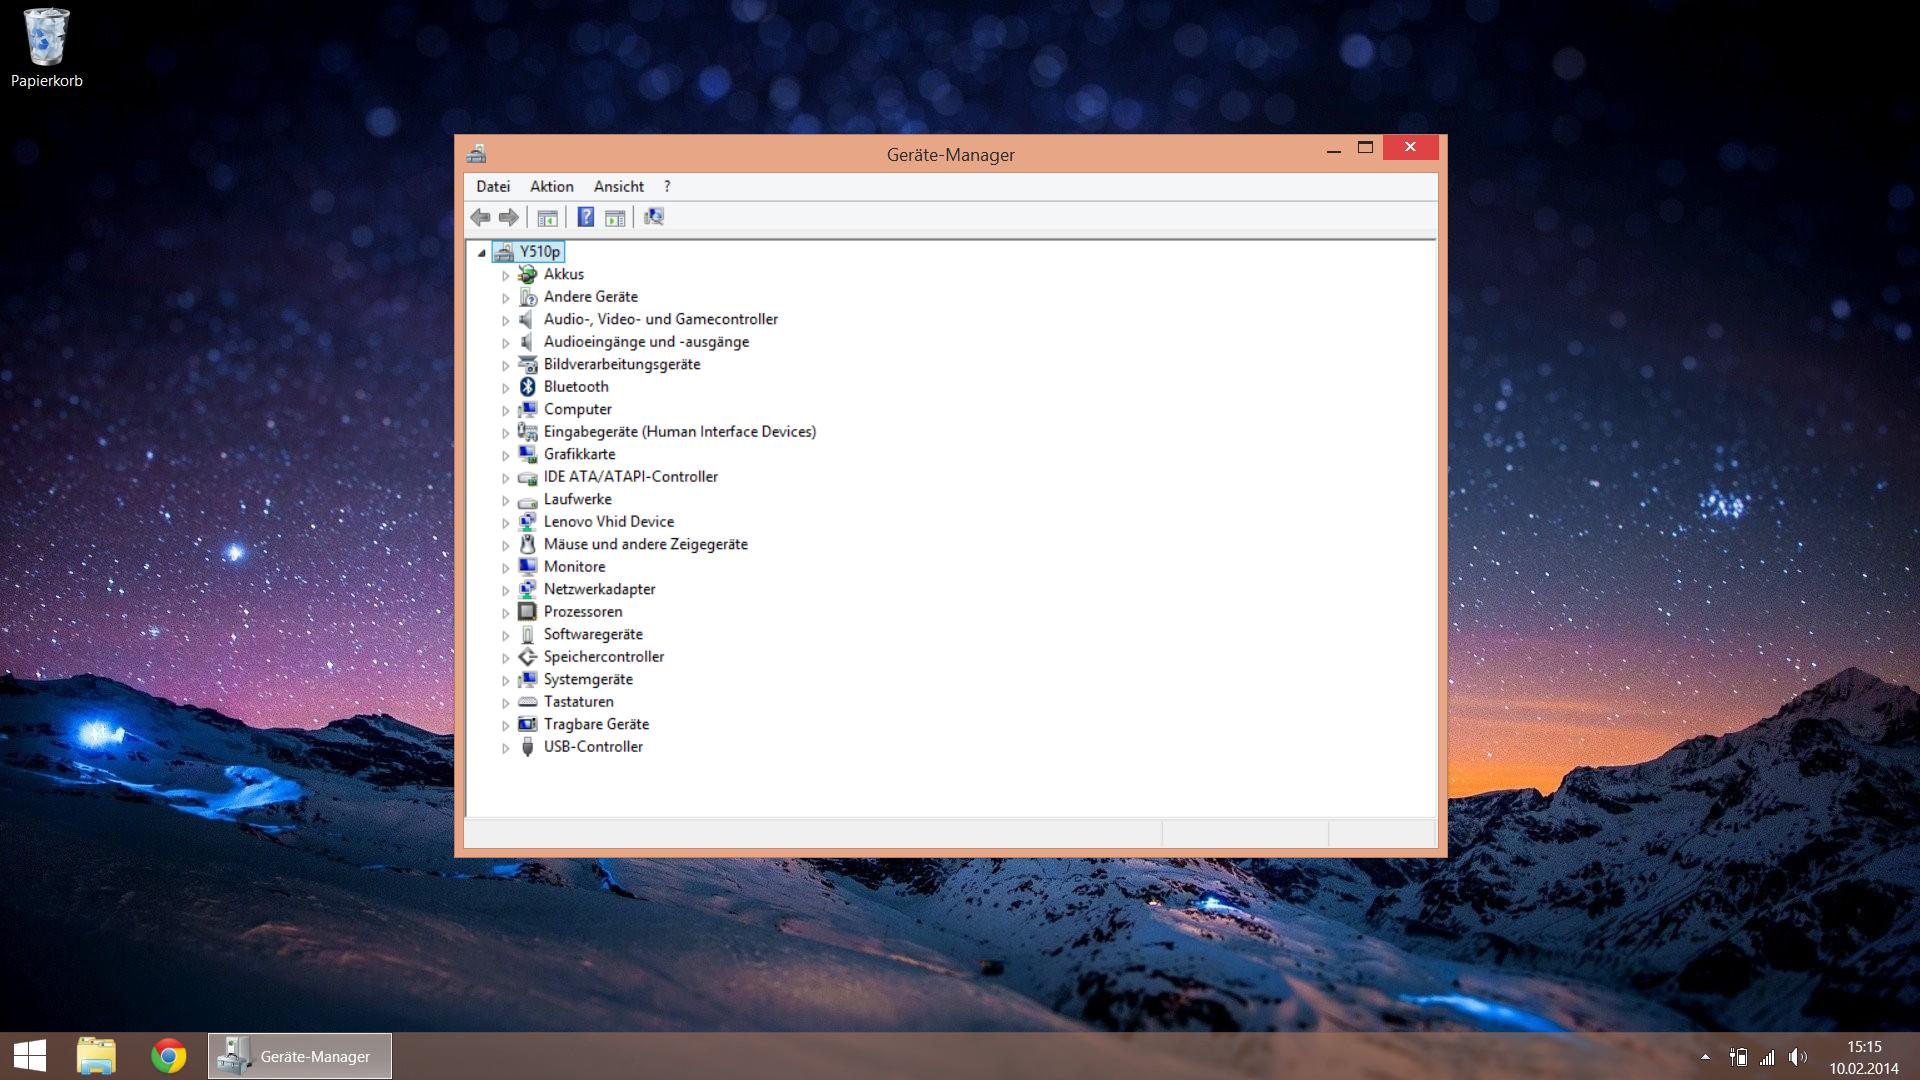
Task: Click the Akkus battery icon
Action: (x=528, y=274)
